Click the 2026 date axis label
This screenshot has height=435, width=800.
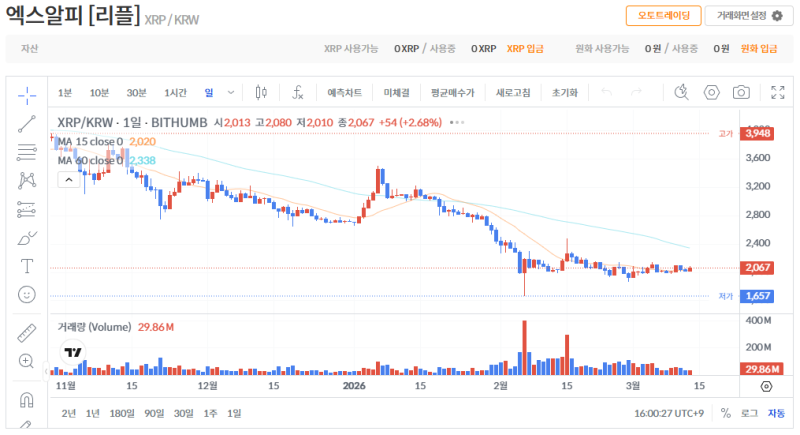point(354,386)
